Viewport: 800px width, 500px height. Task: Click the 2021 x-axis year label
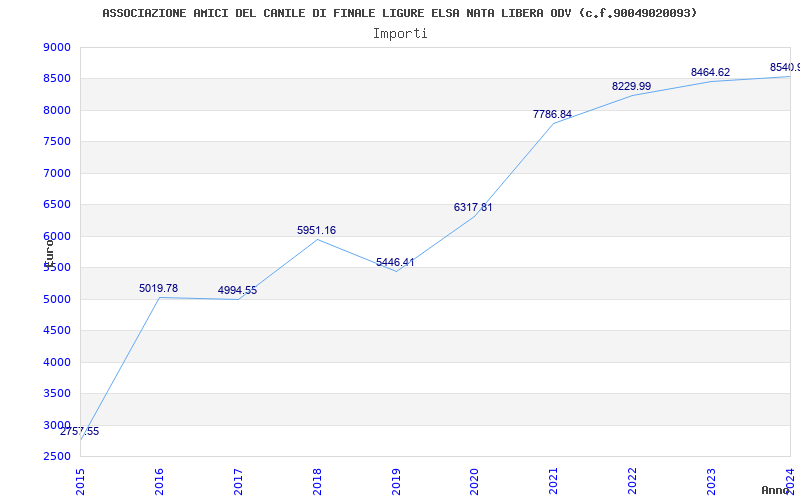pyautogui.click(x=554, y=482)
